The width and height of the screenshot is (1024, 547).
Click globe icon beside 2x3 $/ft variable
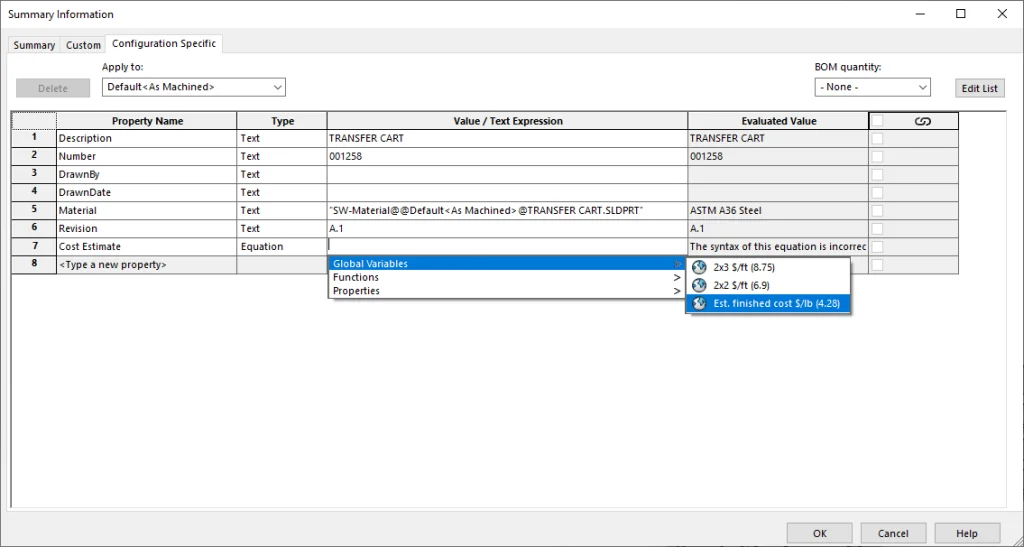tap(699, 268)
